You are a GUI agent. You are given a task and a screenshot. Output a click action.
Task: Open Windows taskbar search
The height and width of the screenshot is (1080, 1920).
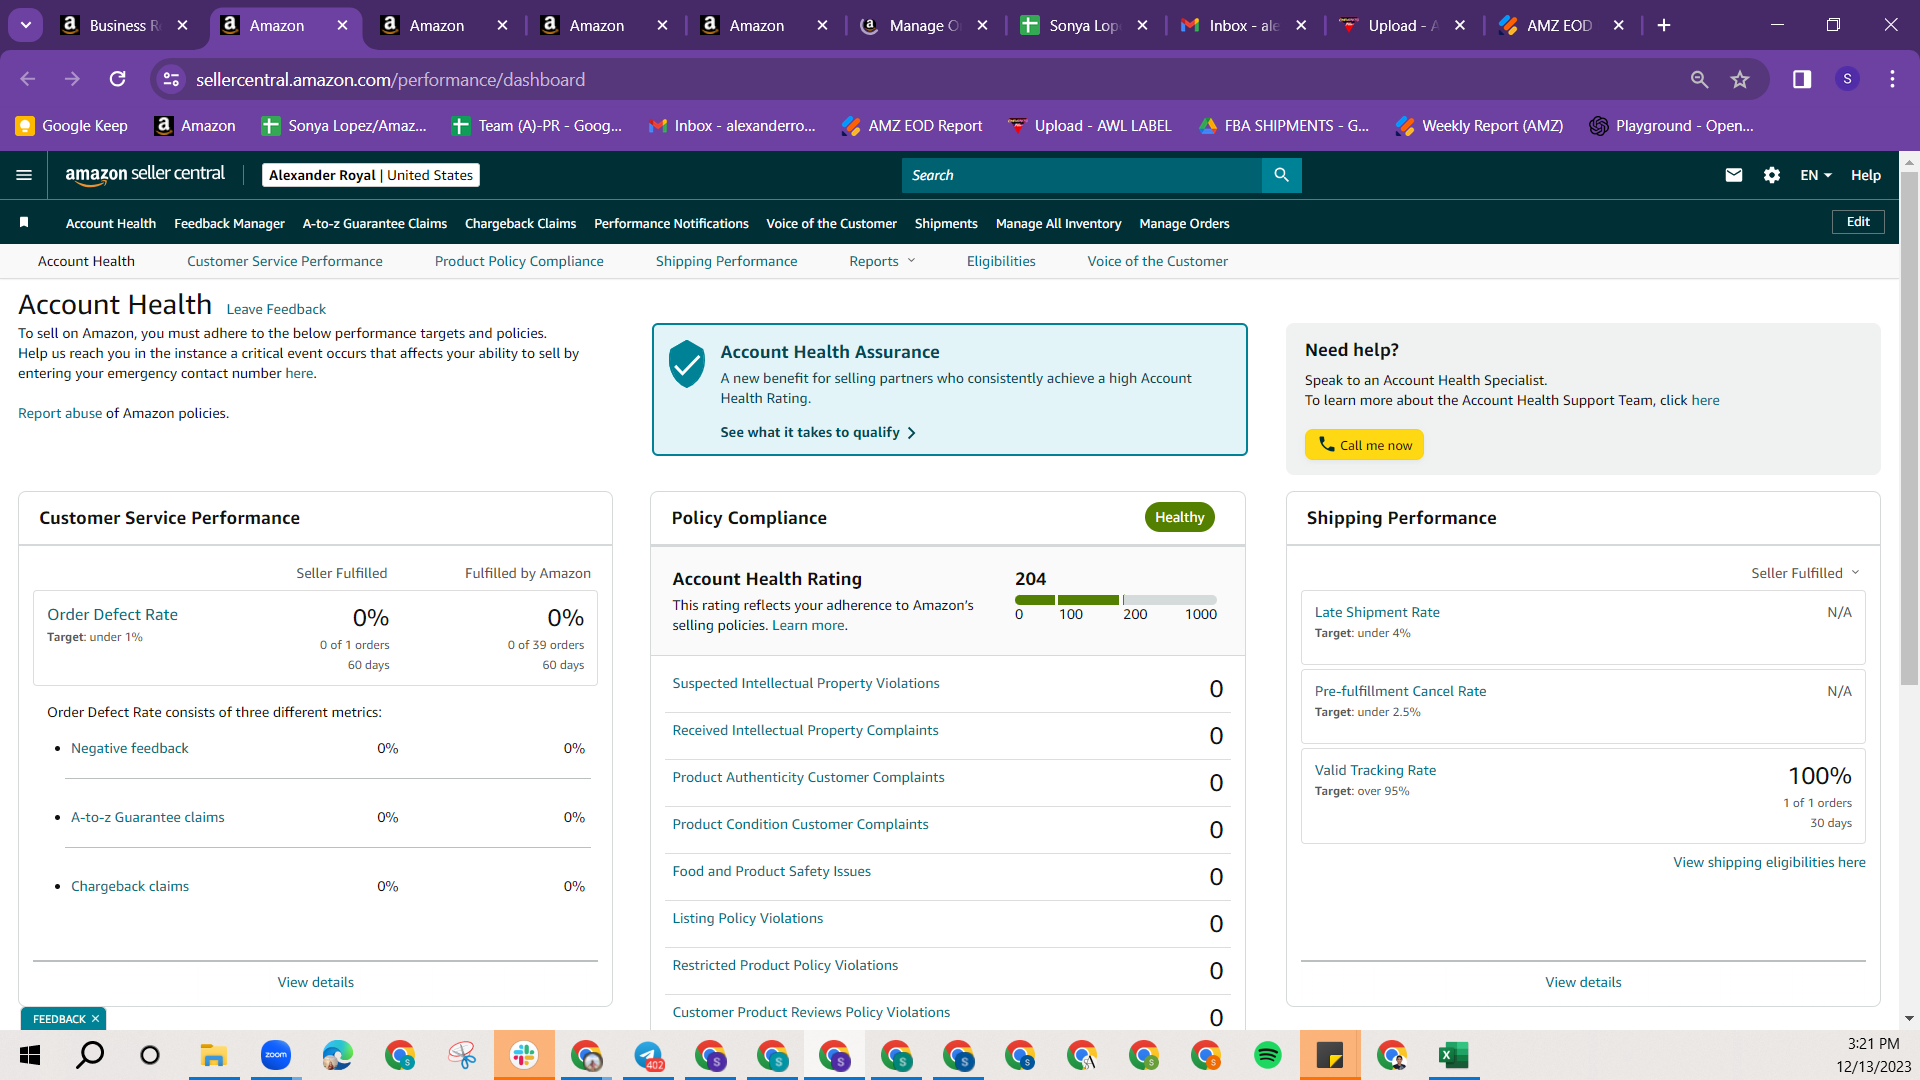(90, 1055)
